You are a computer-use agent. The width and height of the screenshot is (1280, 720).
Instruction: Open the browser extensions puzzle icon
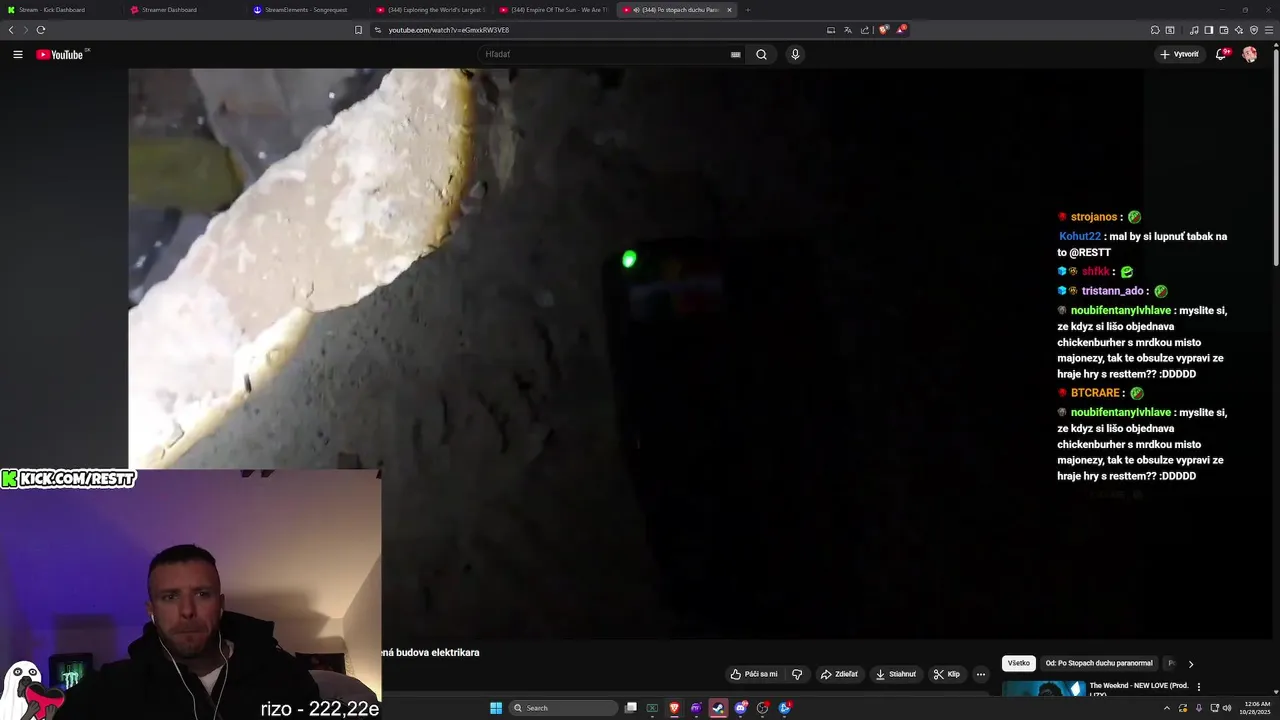tap(1155, 30)
